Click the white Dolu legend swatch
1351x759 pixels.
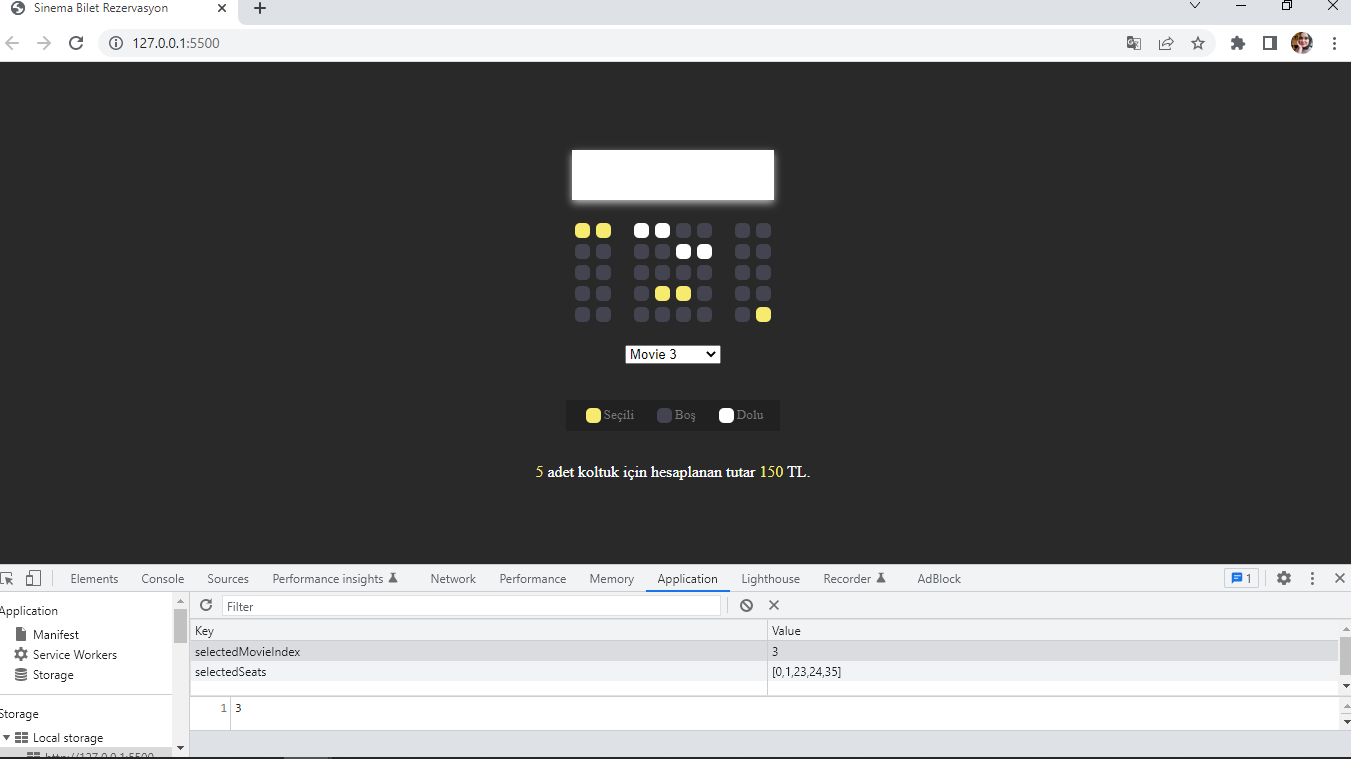pyautogui.click(x=726, y=416)
